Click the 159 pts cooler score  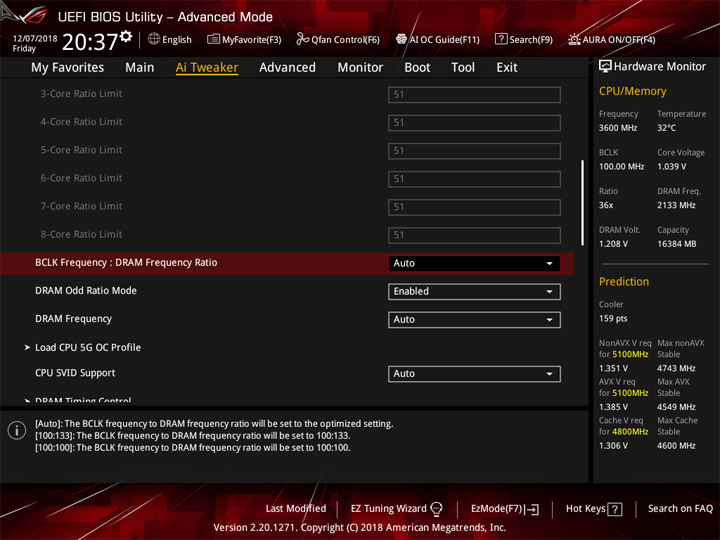point(613,319)
